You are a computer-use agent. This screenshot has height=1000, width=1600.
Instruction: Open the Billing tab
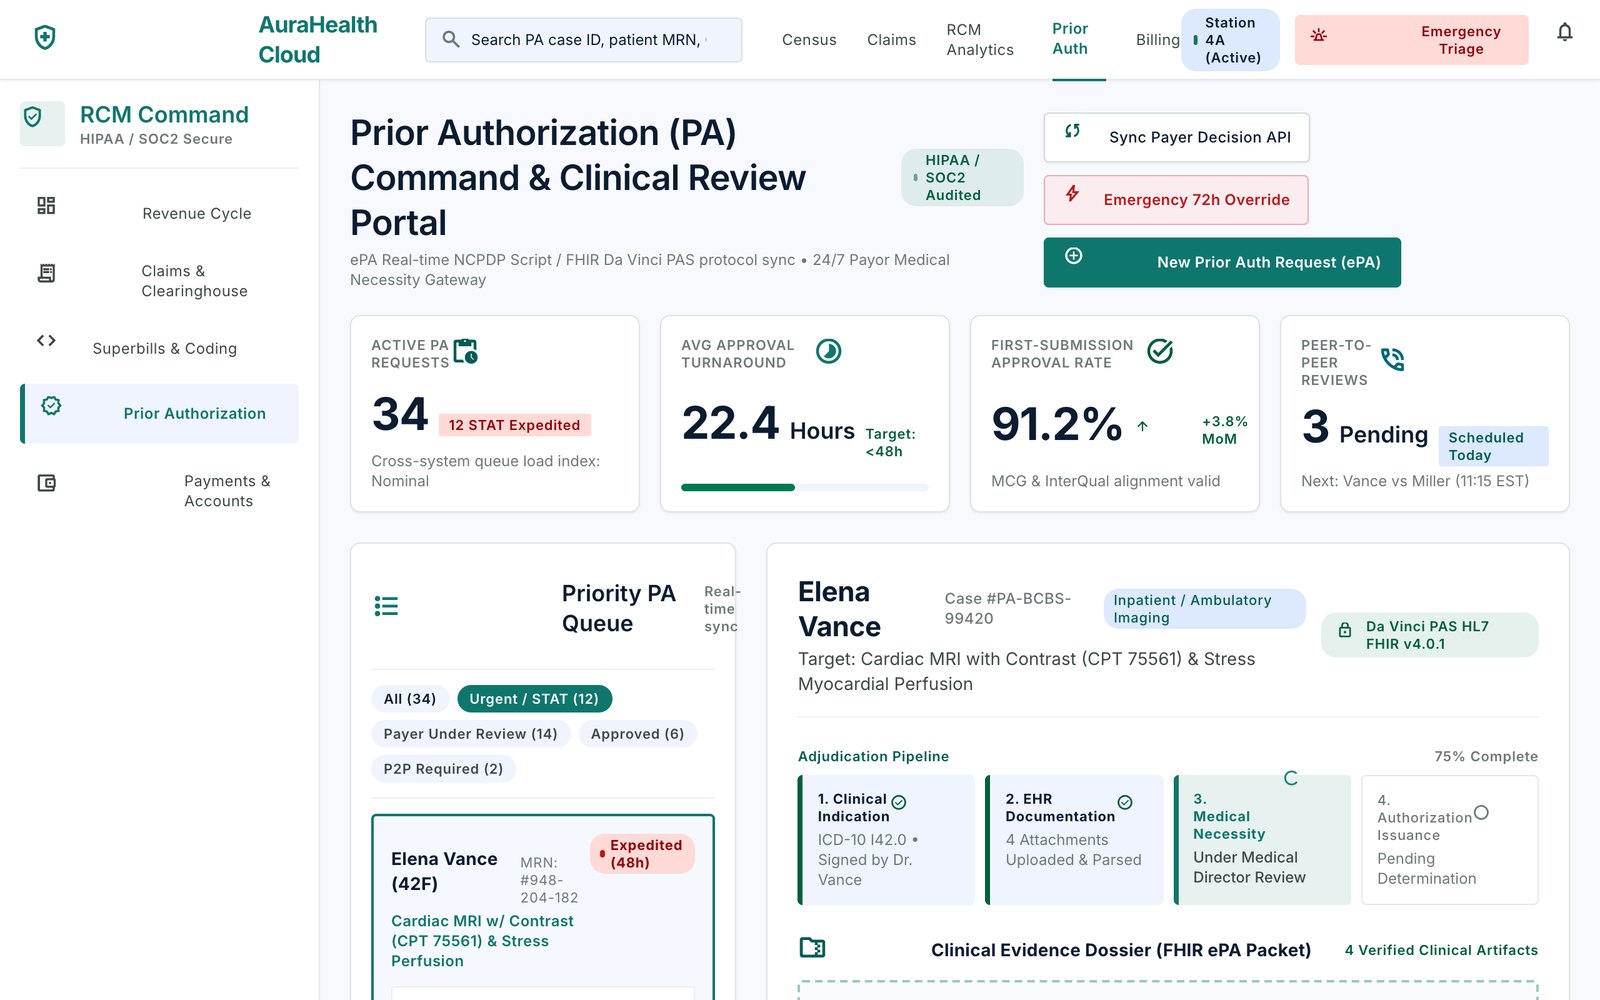(x=1157, y=40)
